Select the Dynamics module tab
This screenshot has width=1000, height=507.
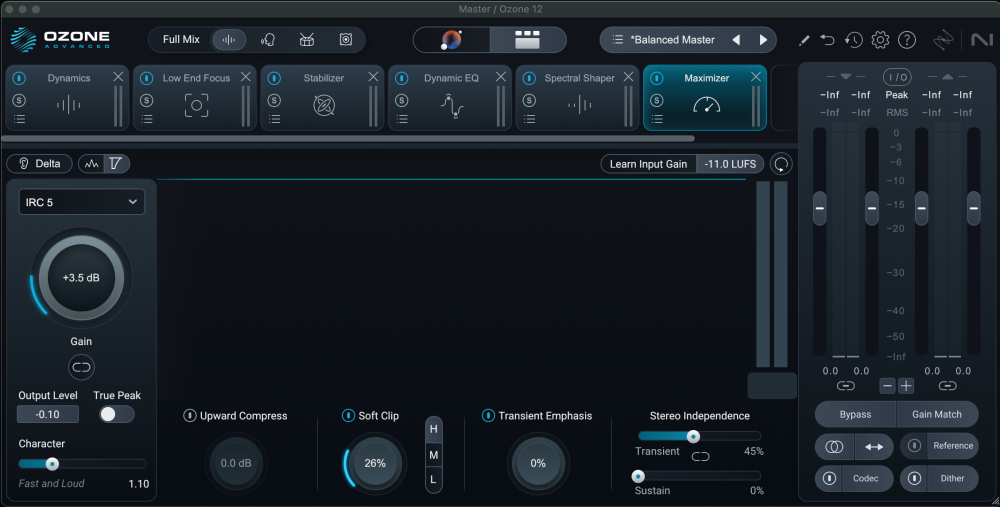click(x=67, y=98)
